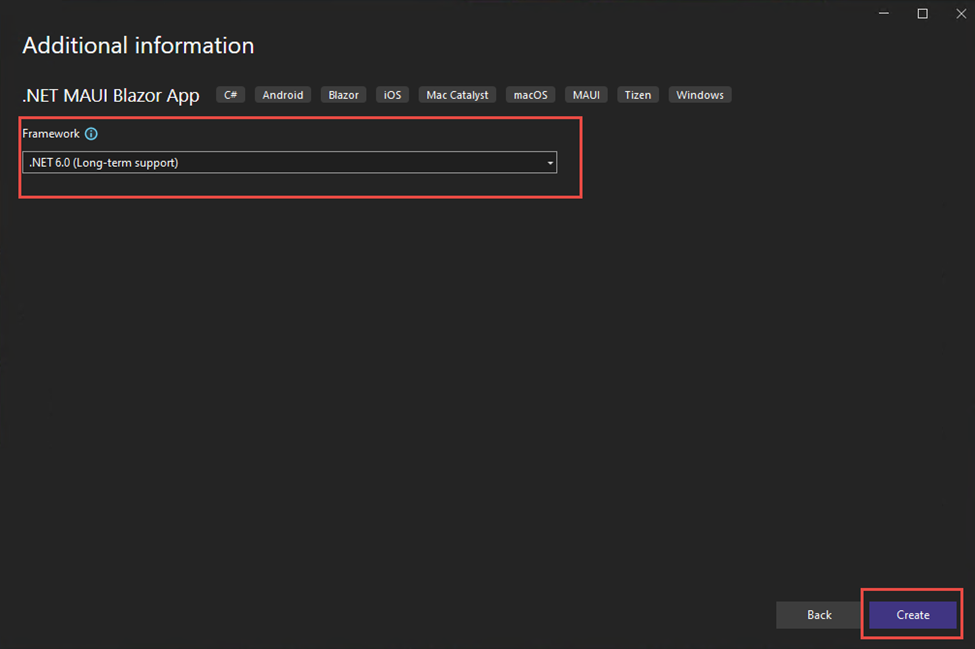The height and width of the screenshot is (649, 975).
Task: Click the .NET MAUI Blazor App title
Action: click(x=111, y=96)
